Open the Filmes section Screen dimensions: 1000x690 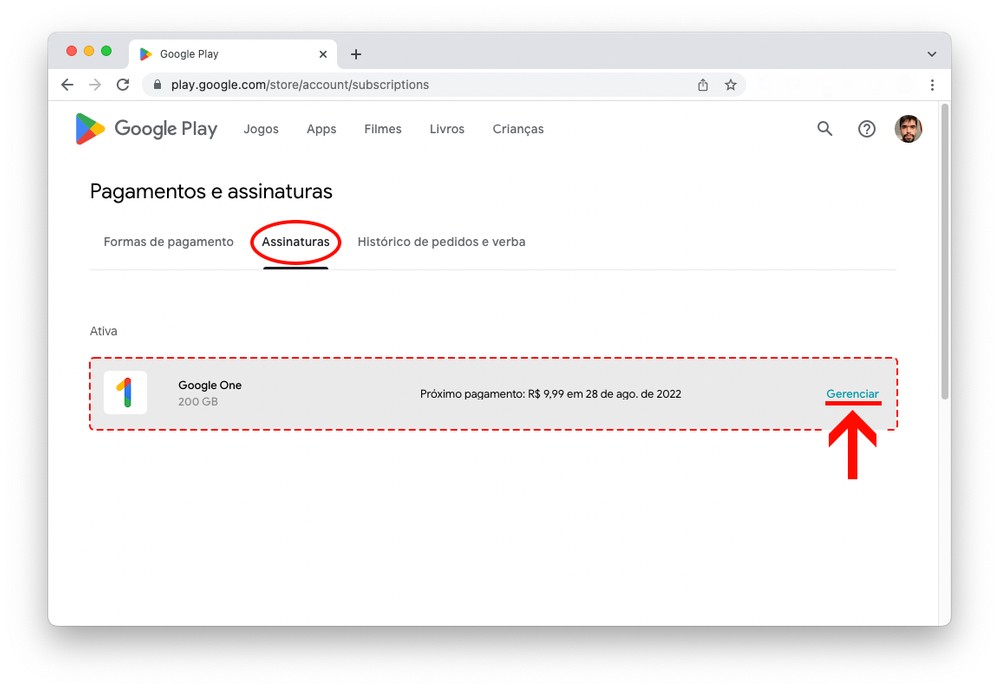click(x=383, y=129)
